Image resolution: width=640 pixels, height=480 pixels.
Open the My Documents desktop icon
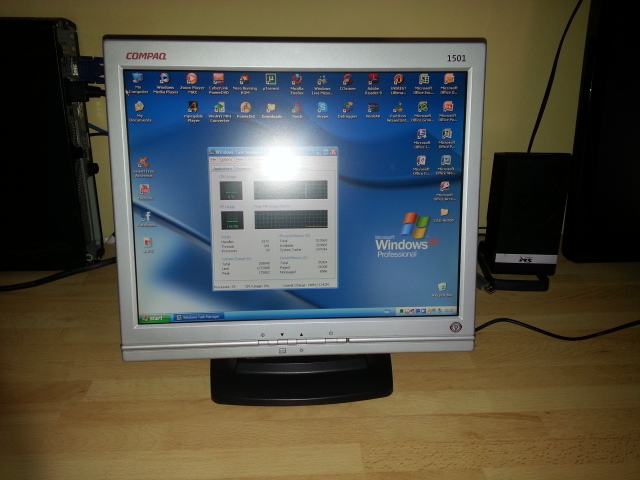point(140,112)
